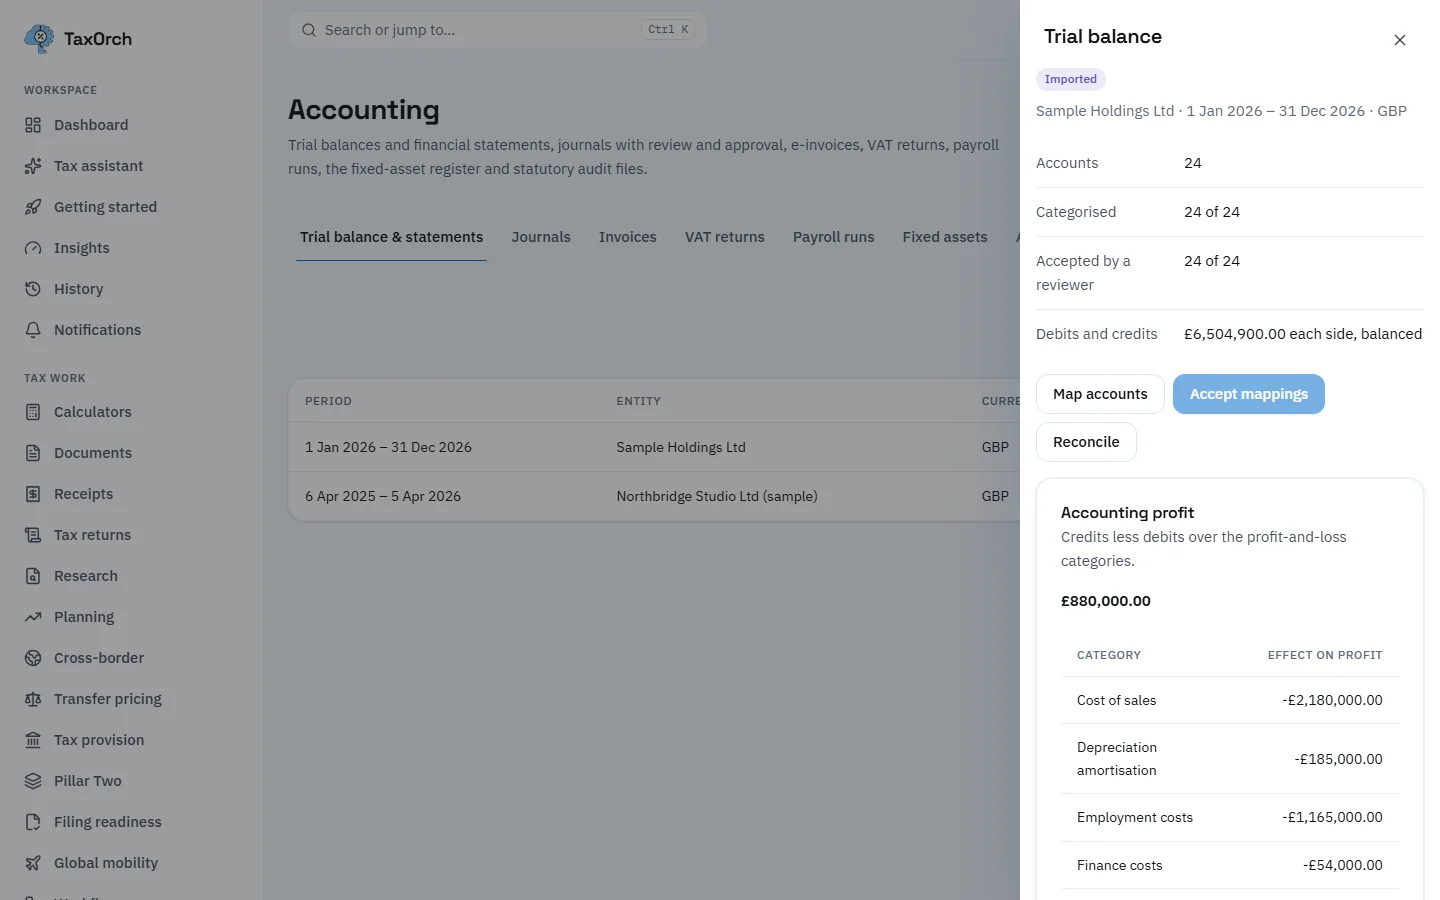1440x900 pixels.
Task: Click the Cost of sales category row
Action: point(1230,700)
